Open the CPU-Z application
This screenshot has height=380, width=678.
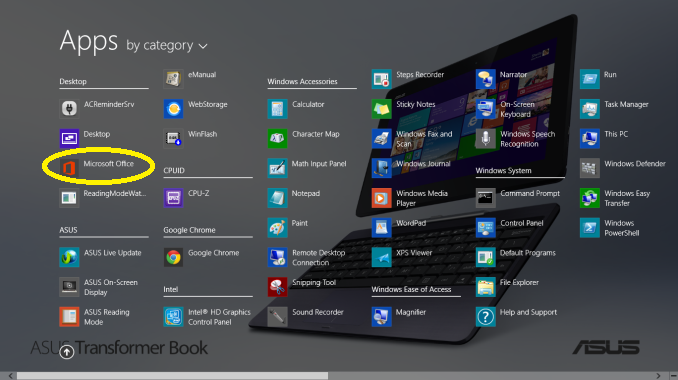pos(173,198)
